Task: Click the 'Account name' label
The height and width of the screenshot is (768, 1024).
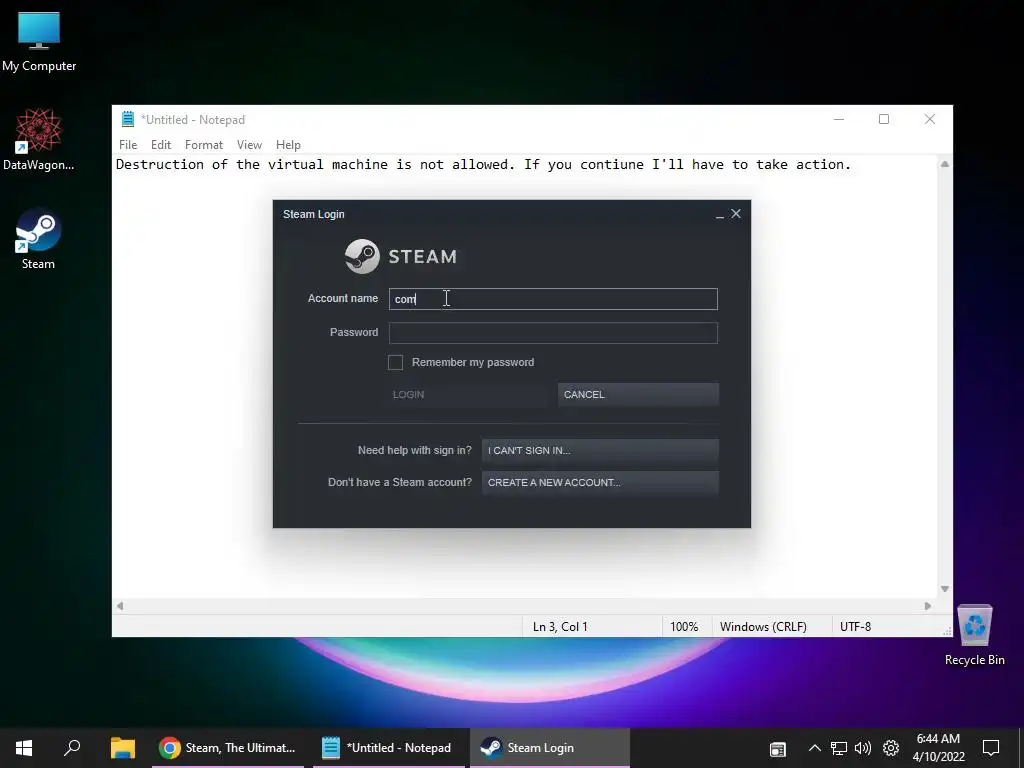Action: [x=343, y=298]
